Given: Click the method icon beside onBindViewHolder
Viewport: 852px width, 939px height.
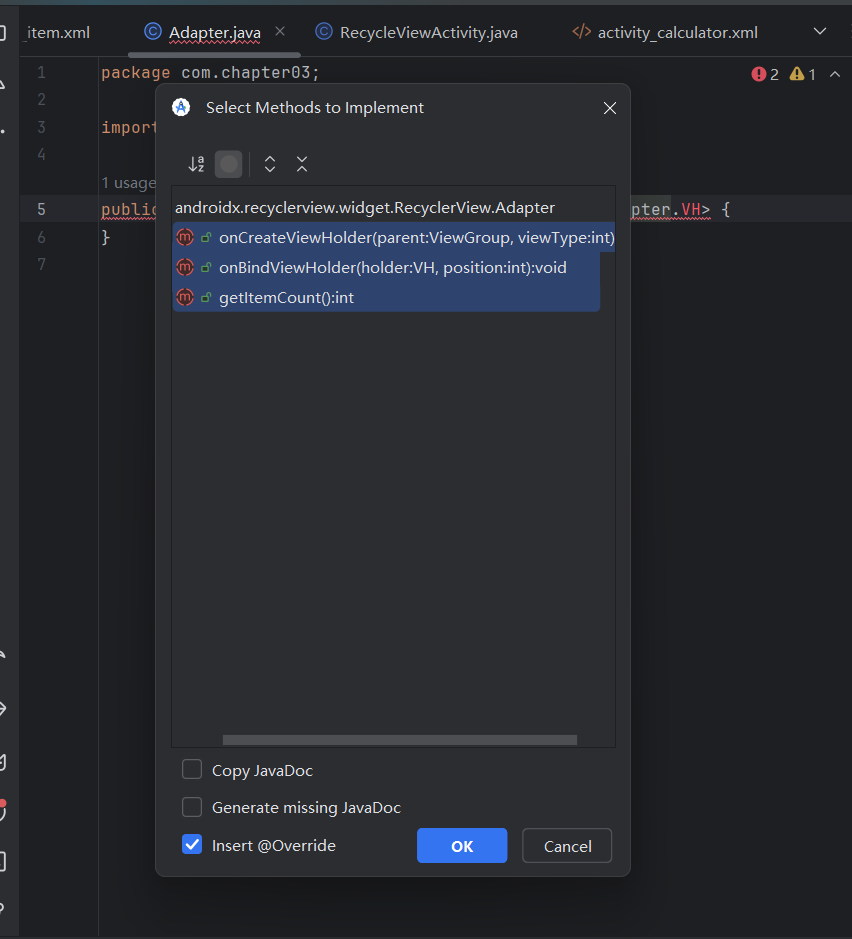Looking at the screenshot, I should 185,267.
